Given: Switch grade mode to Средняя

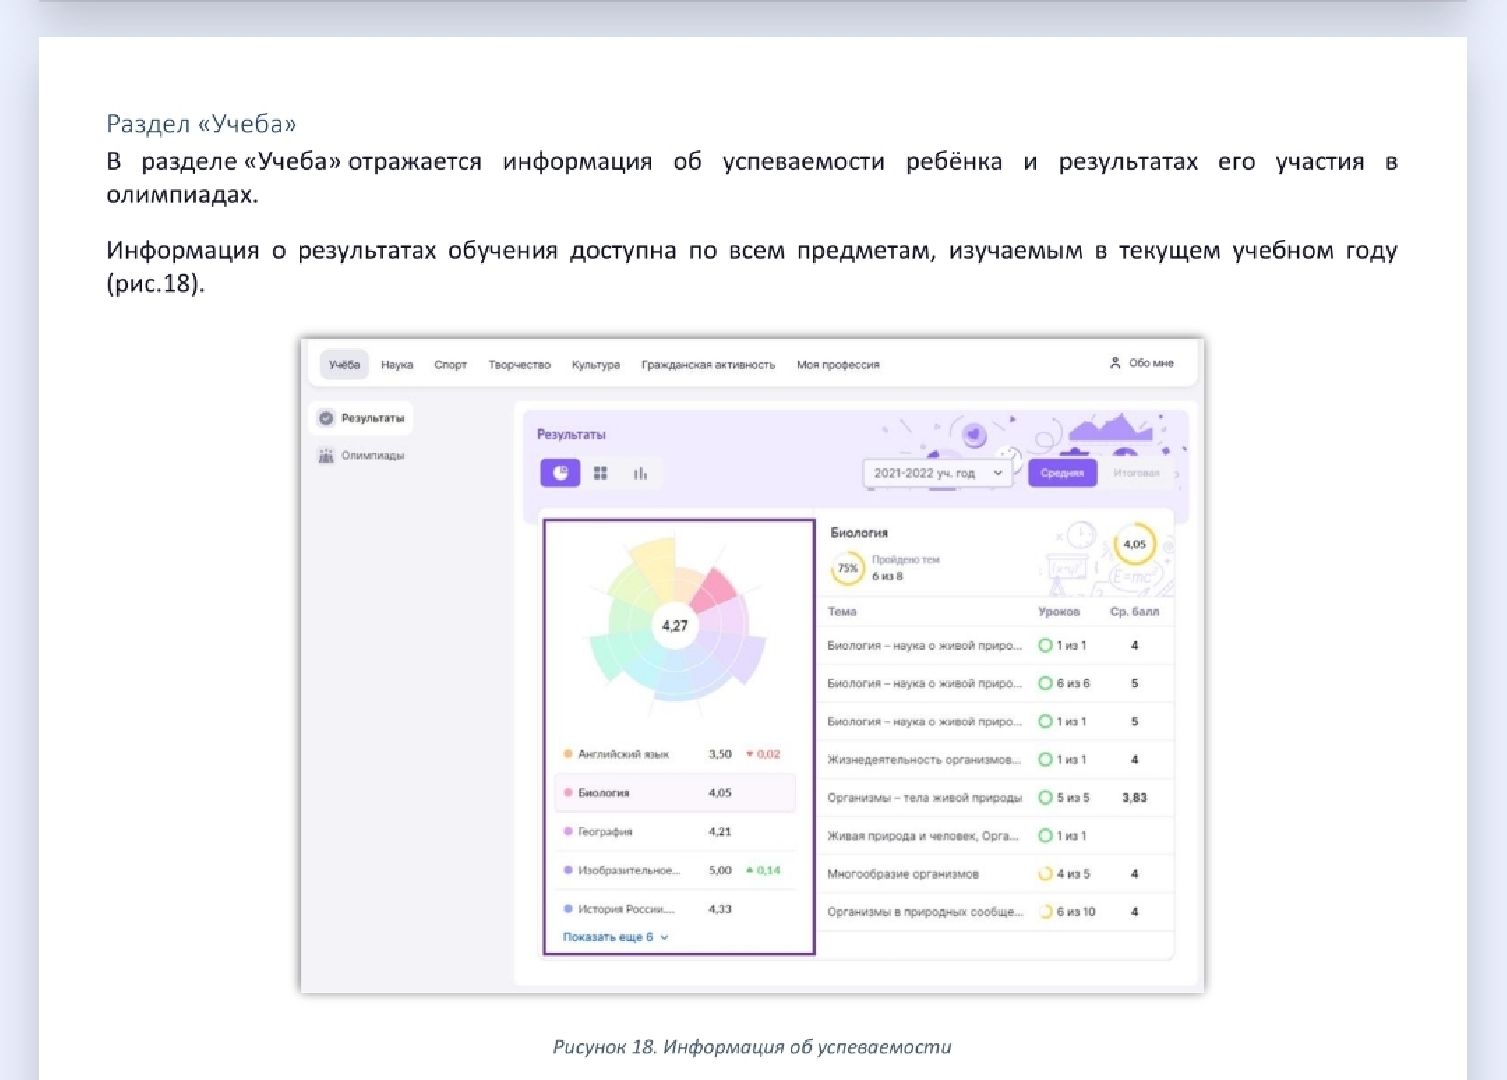Looking at the screenshot, I should pos(1061,472).
